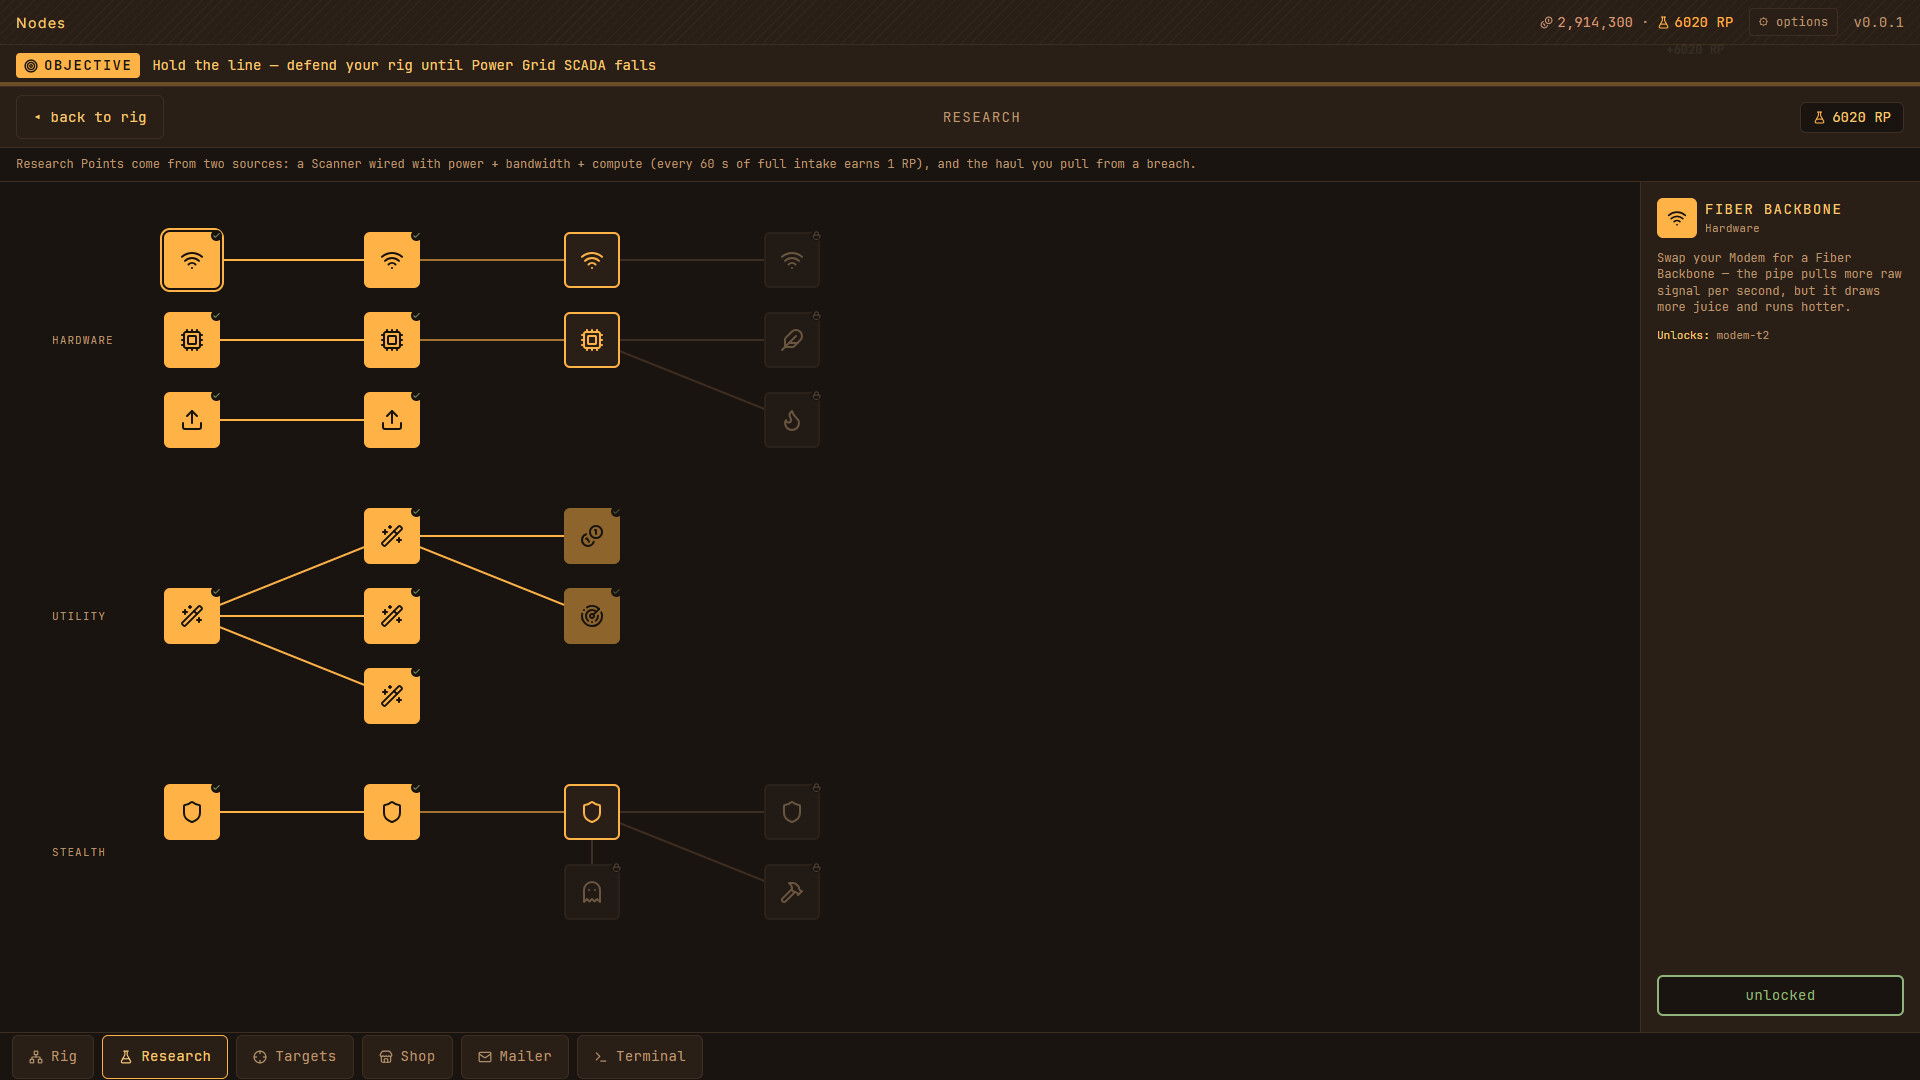Click the 2,914,300 credits counter
Viewport: 1920px width, 1080px height.
pyautogui.click(x=1586, y=22)
